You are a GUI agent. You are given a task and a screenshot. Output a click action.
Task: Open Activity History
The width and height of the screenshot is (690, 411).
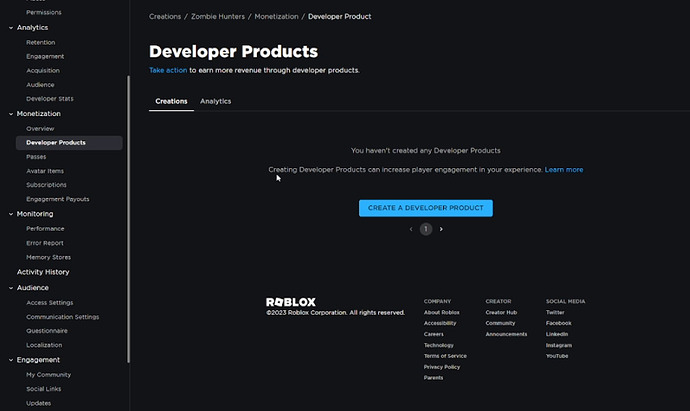click(43, 272)
